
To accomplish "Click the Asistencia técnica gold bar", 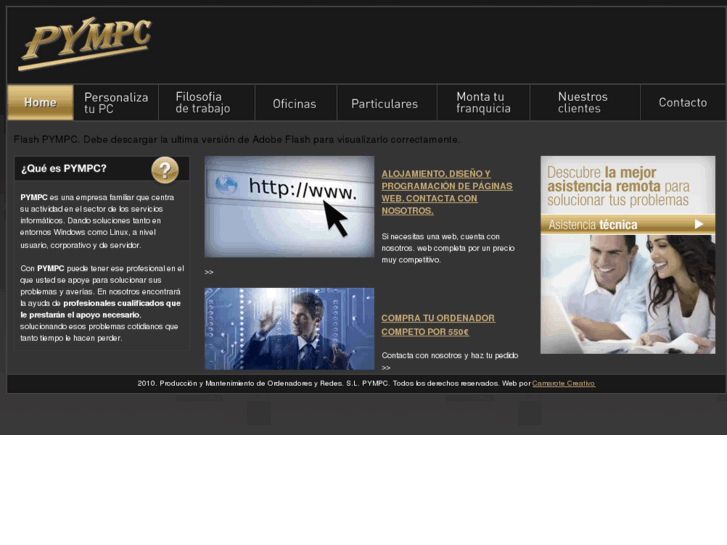I will tap(628, 224).
